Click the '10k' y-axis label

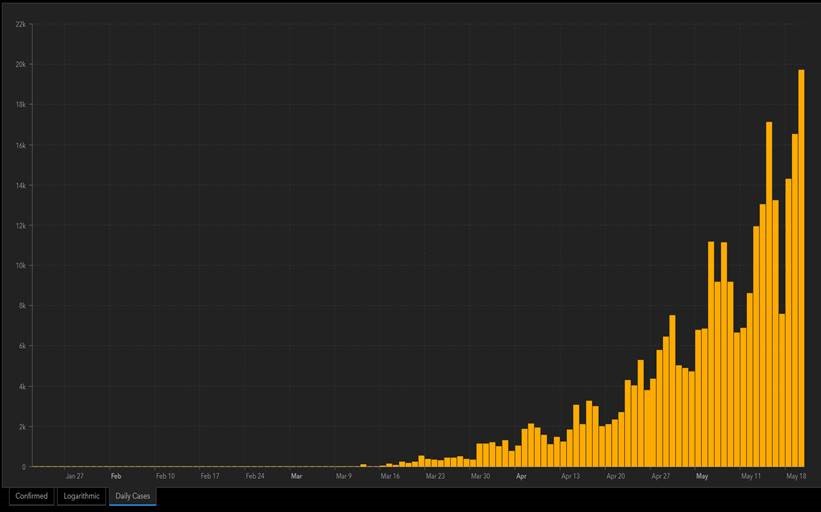click(x=20, y=266)
